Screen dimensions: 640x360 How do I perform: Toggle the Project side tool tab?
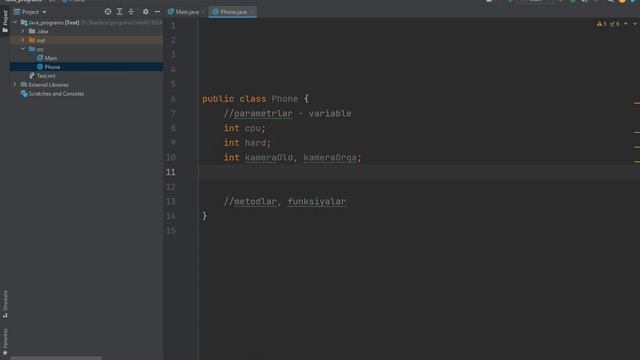coord(5,20)
